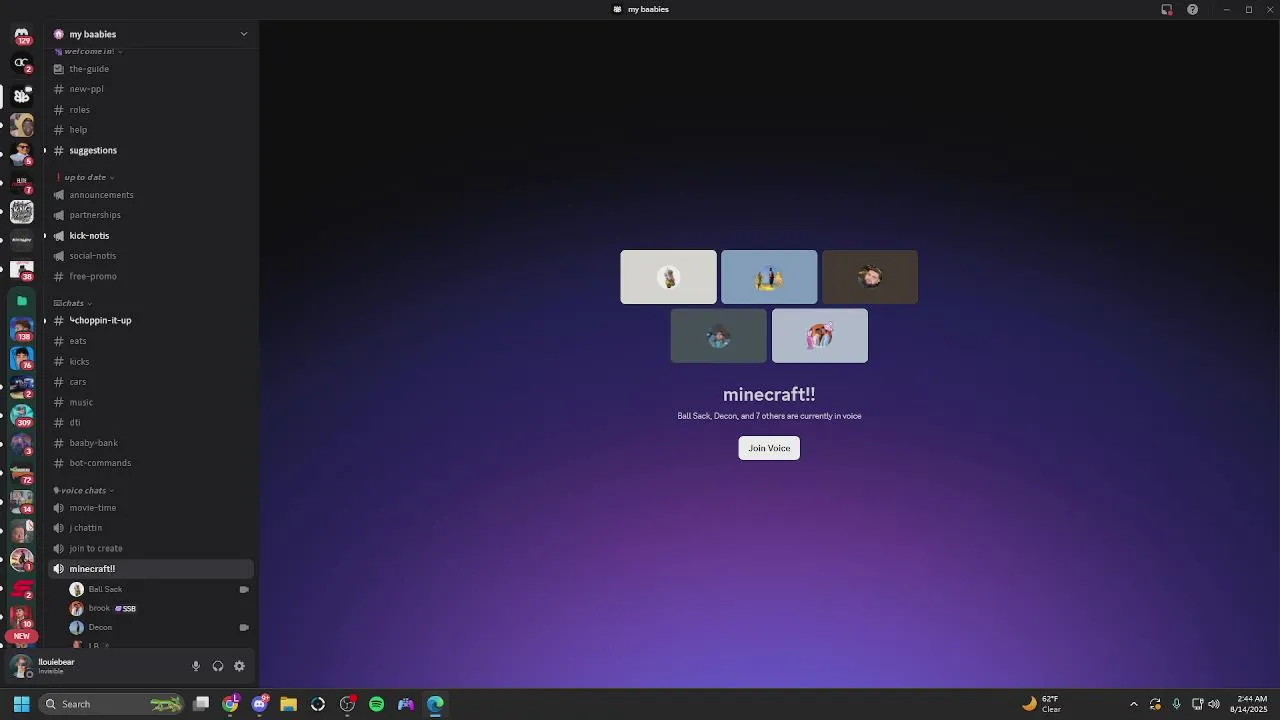The width and height of the screenshot is (1280, 720).
Task: Open weather widget showing 62°F Clear
Action: [x=1042, y=704]
